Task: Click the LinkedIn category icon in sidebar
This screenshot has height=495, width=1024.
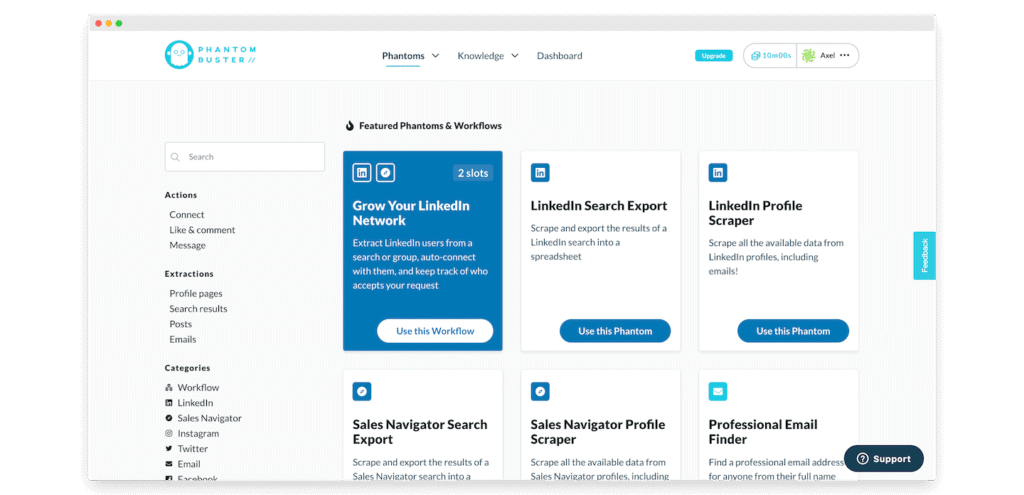Action: [168, 403]
